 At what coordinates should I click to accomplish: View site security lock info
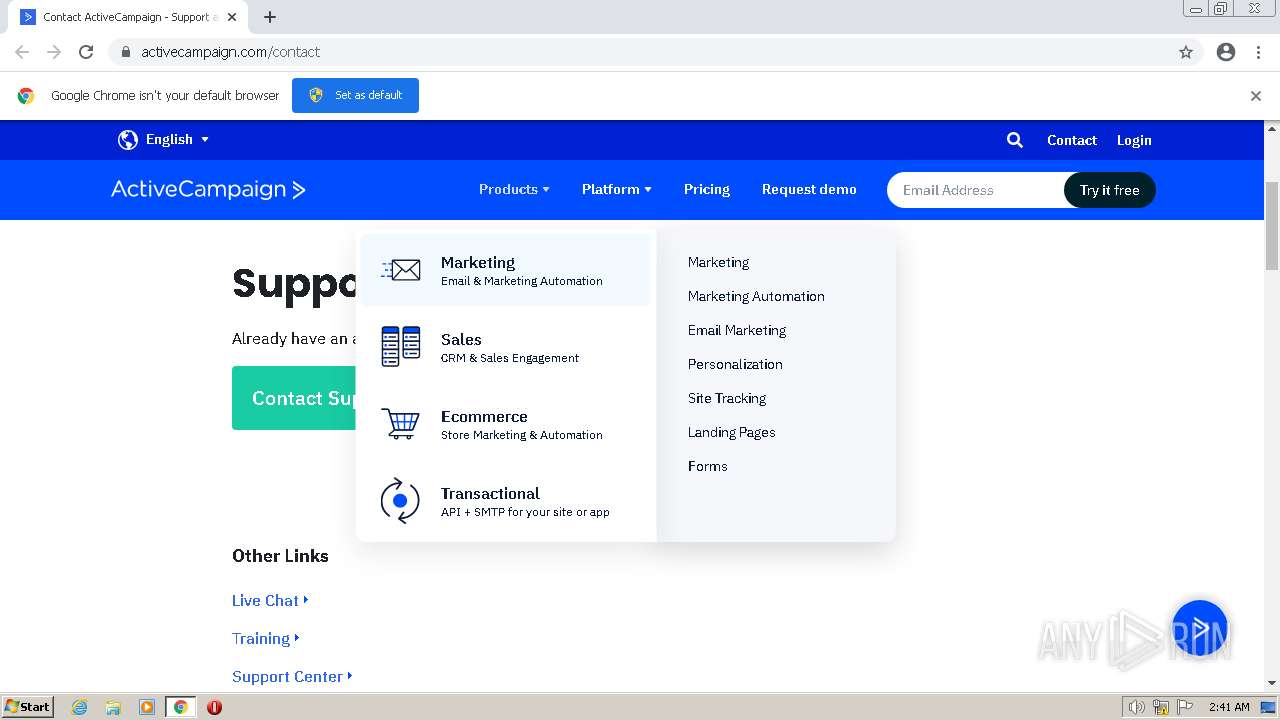click(x=126, y=52)
